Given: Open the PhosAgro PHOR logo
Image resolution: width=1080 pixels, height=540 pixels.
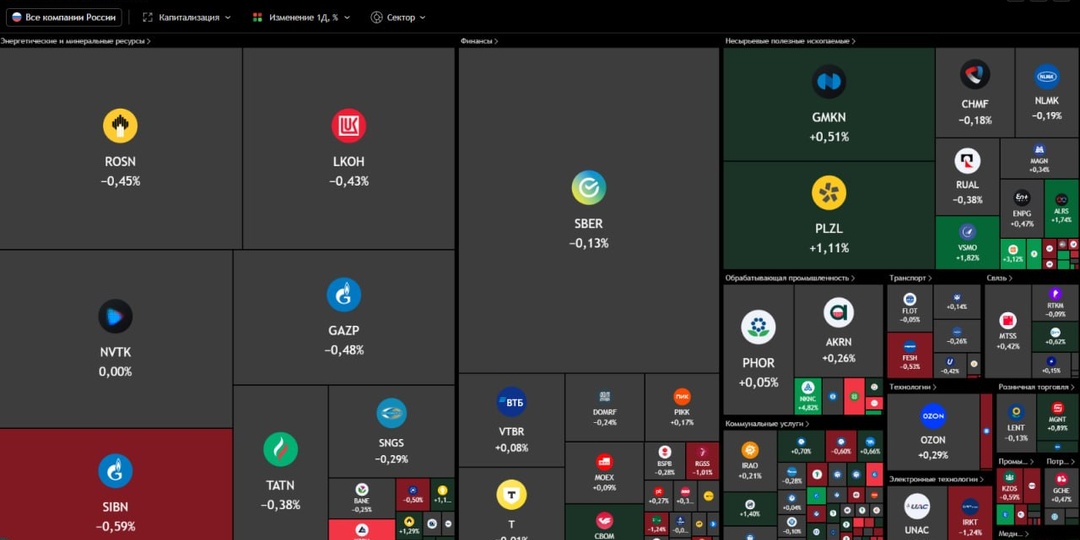Looking at the screenshot, I should pyautogui.click(x=758, y=327).
